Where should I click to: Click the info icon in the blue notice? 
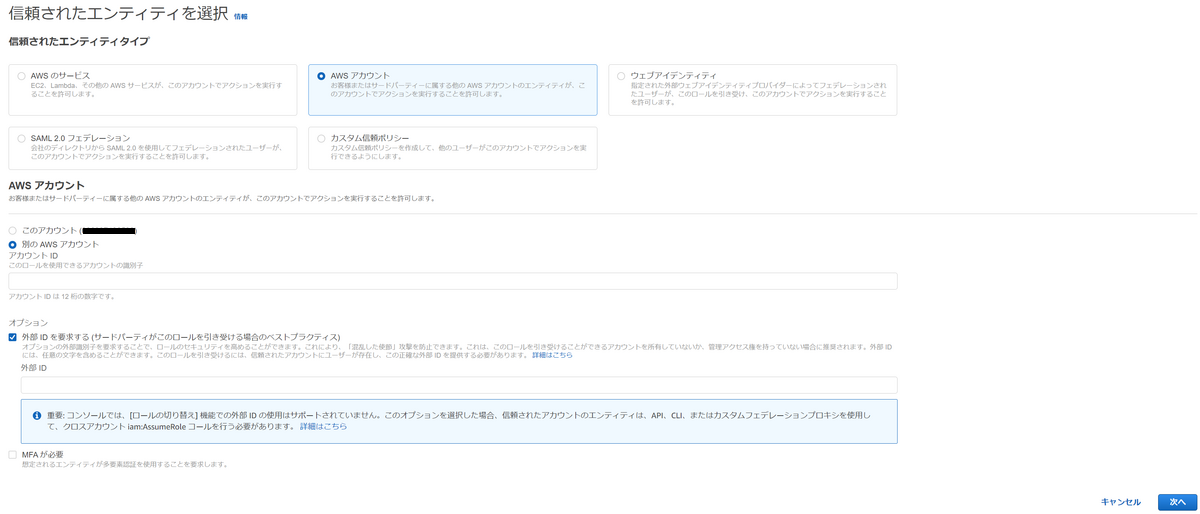coord(37,415)
